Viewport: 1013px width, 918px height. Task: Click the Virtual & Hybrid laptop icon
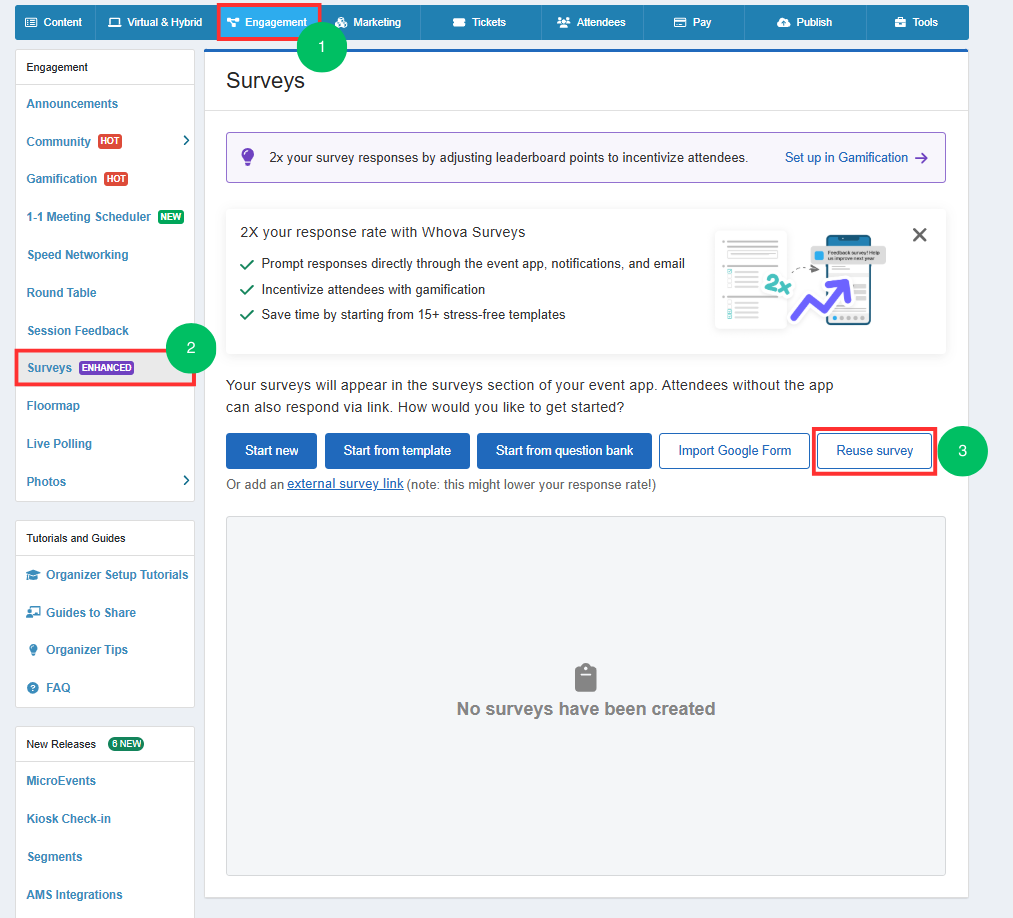114,22
